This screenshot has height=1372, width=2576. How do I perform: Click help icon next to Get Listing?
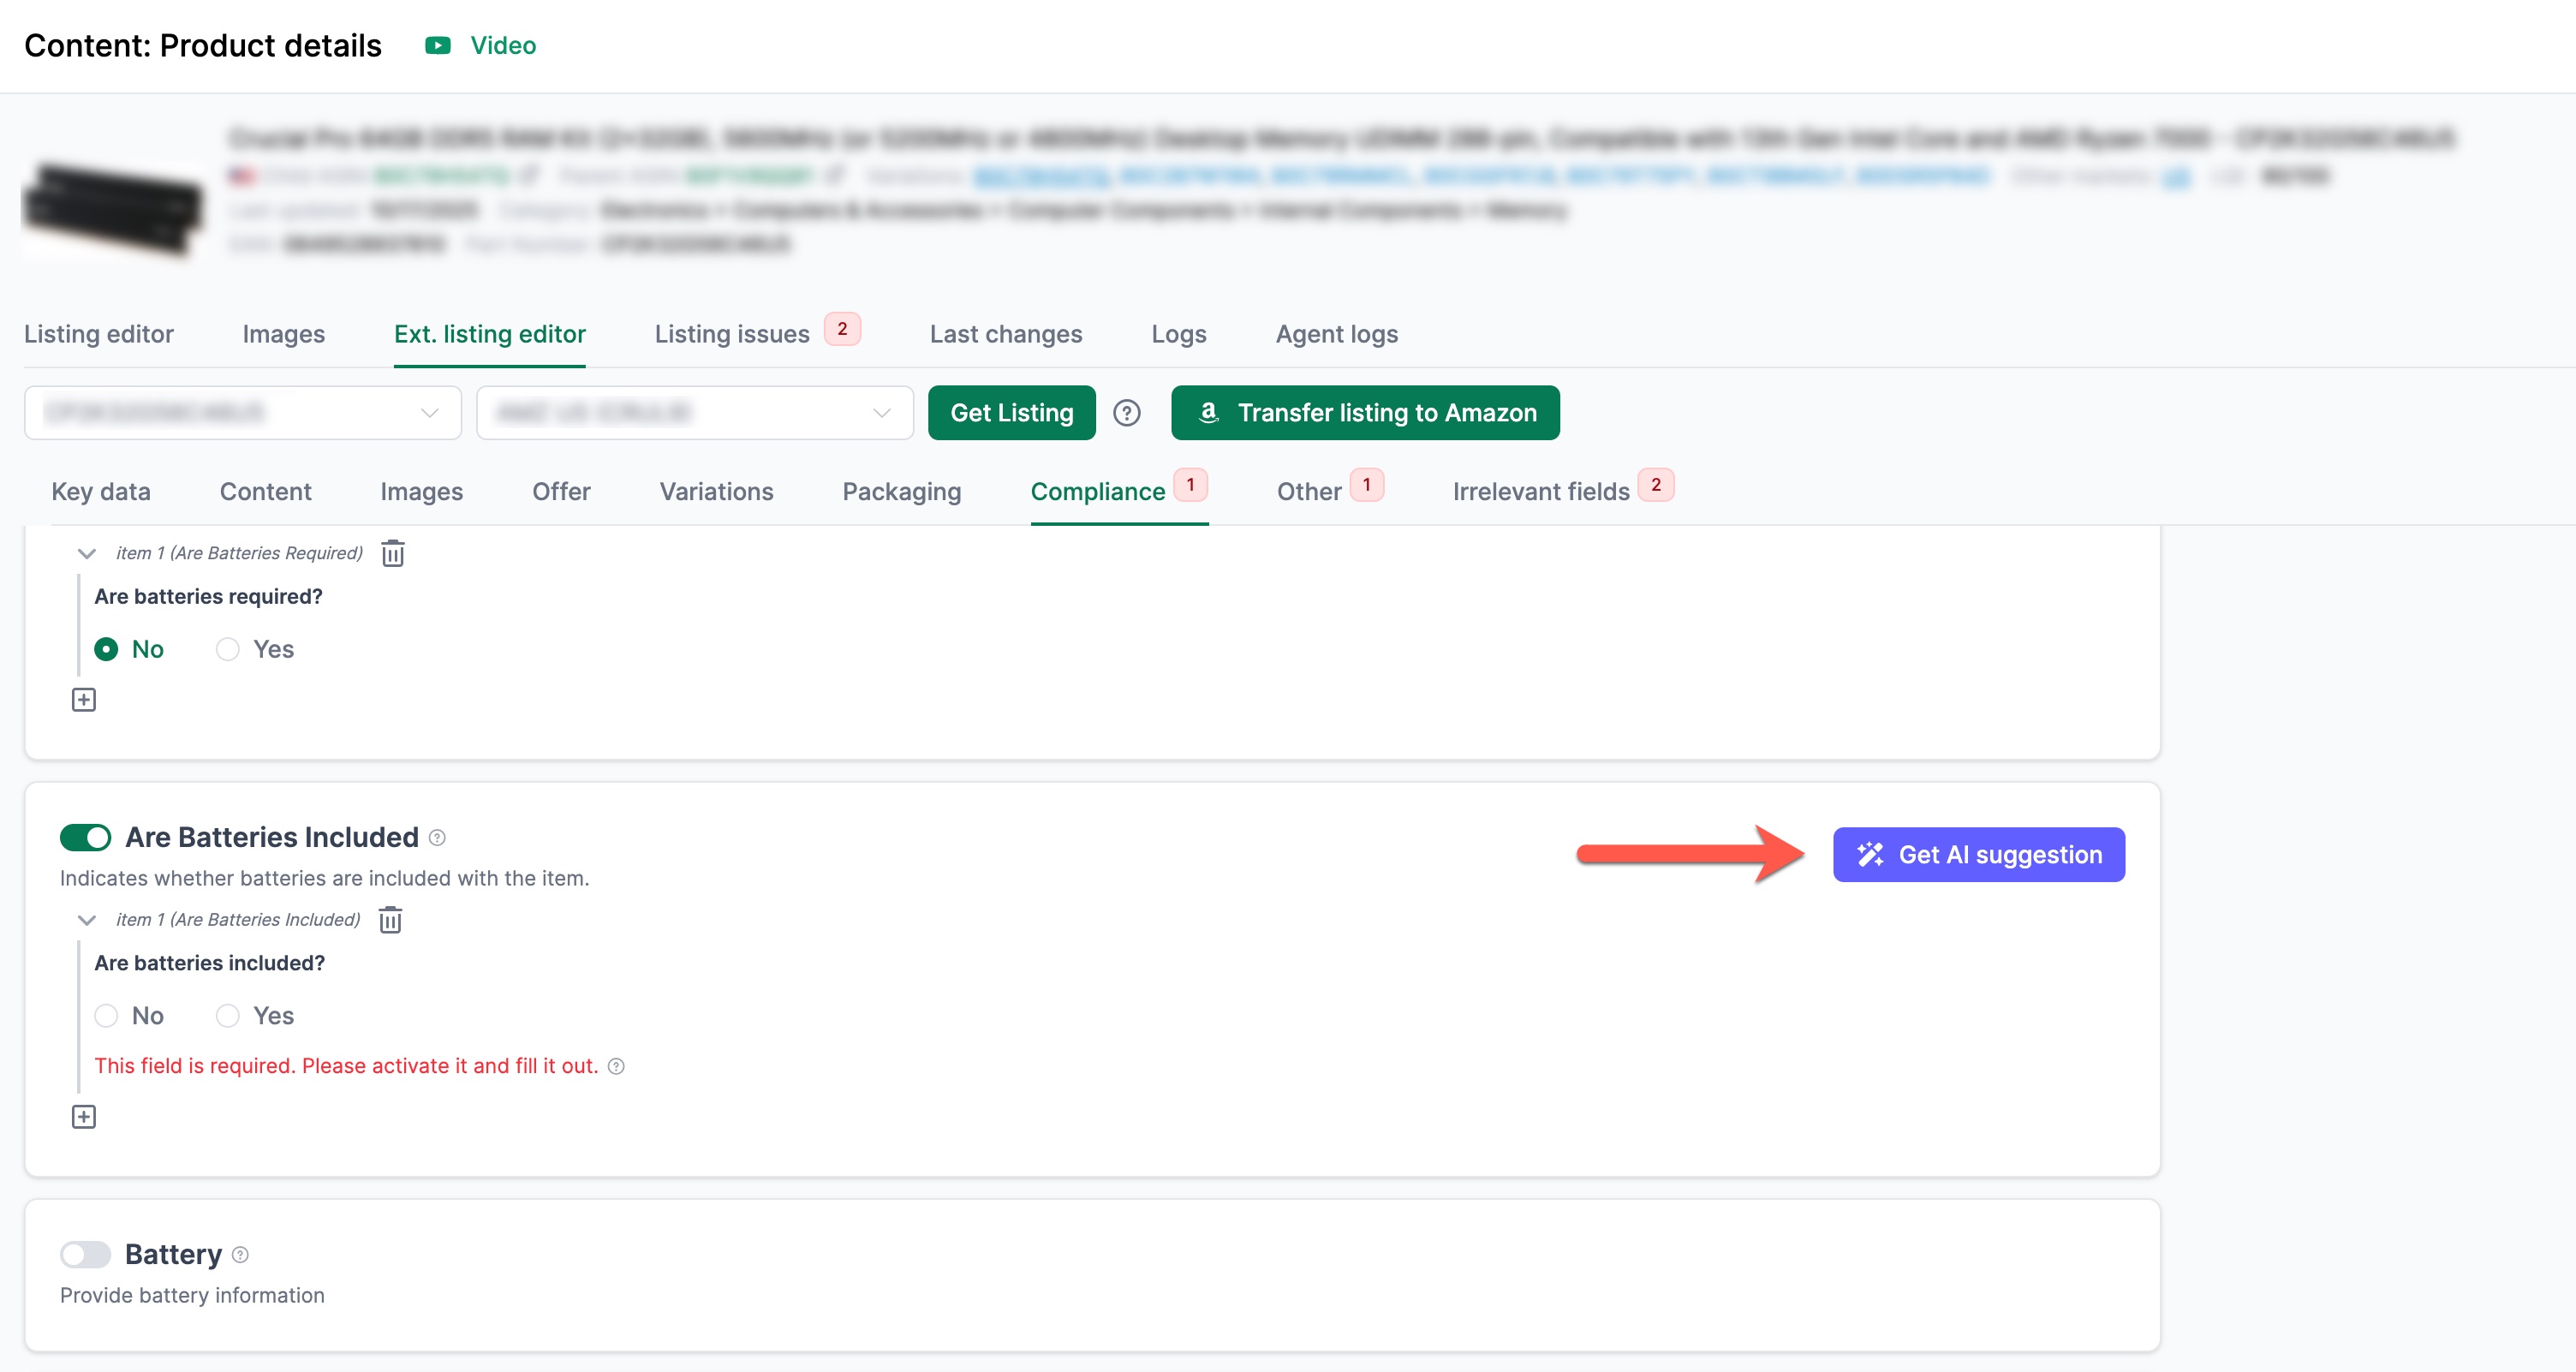pyautogui.click(x=1127, y=413)
